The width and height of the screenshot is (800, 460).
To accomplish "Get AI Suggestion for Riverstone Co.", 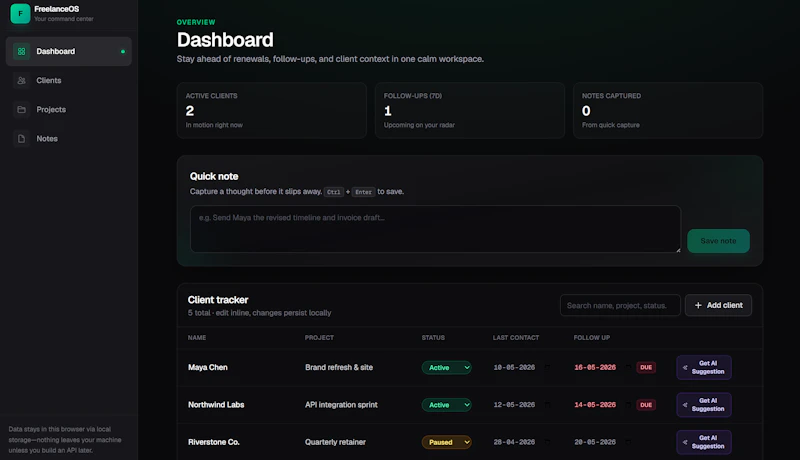I will click(704, 442).
